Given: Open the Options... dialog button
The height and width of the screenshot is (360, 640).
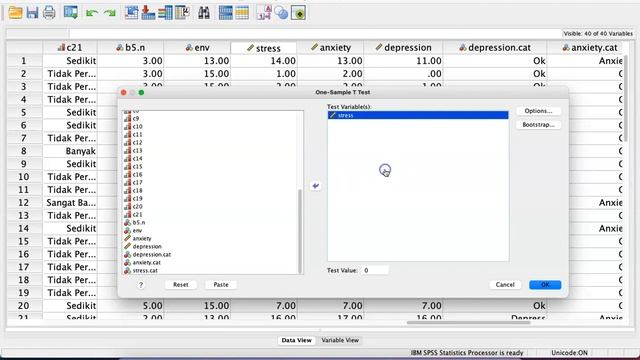Looking at the screenshot, I should click(x=538, y=111).
